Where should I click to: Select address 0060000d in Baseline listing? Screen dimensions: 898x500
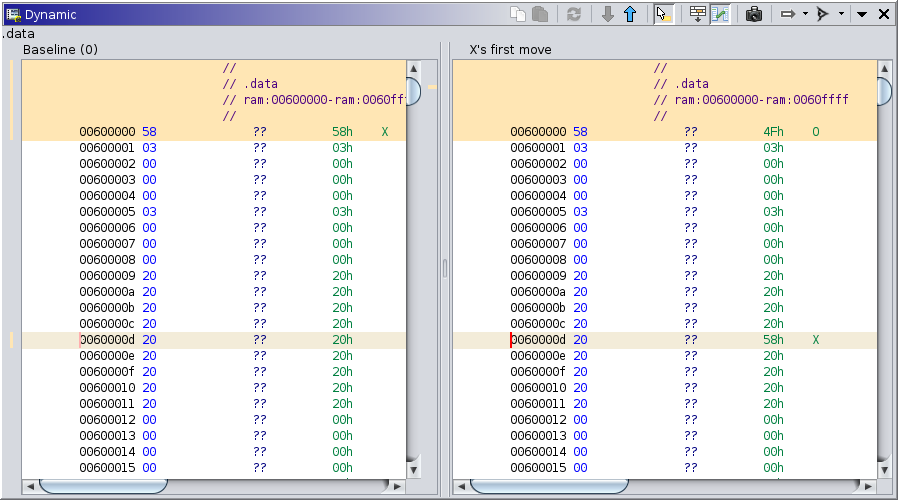point(106,340)
